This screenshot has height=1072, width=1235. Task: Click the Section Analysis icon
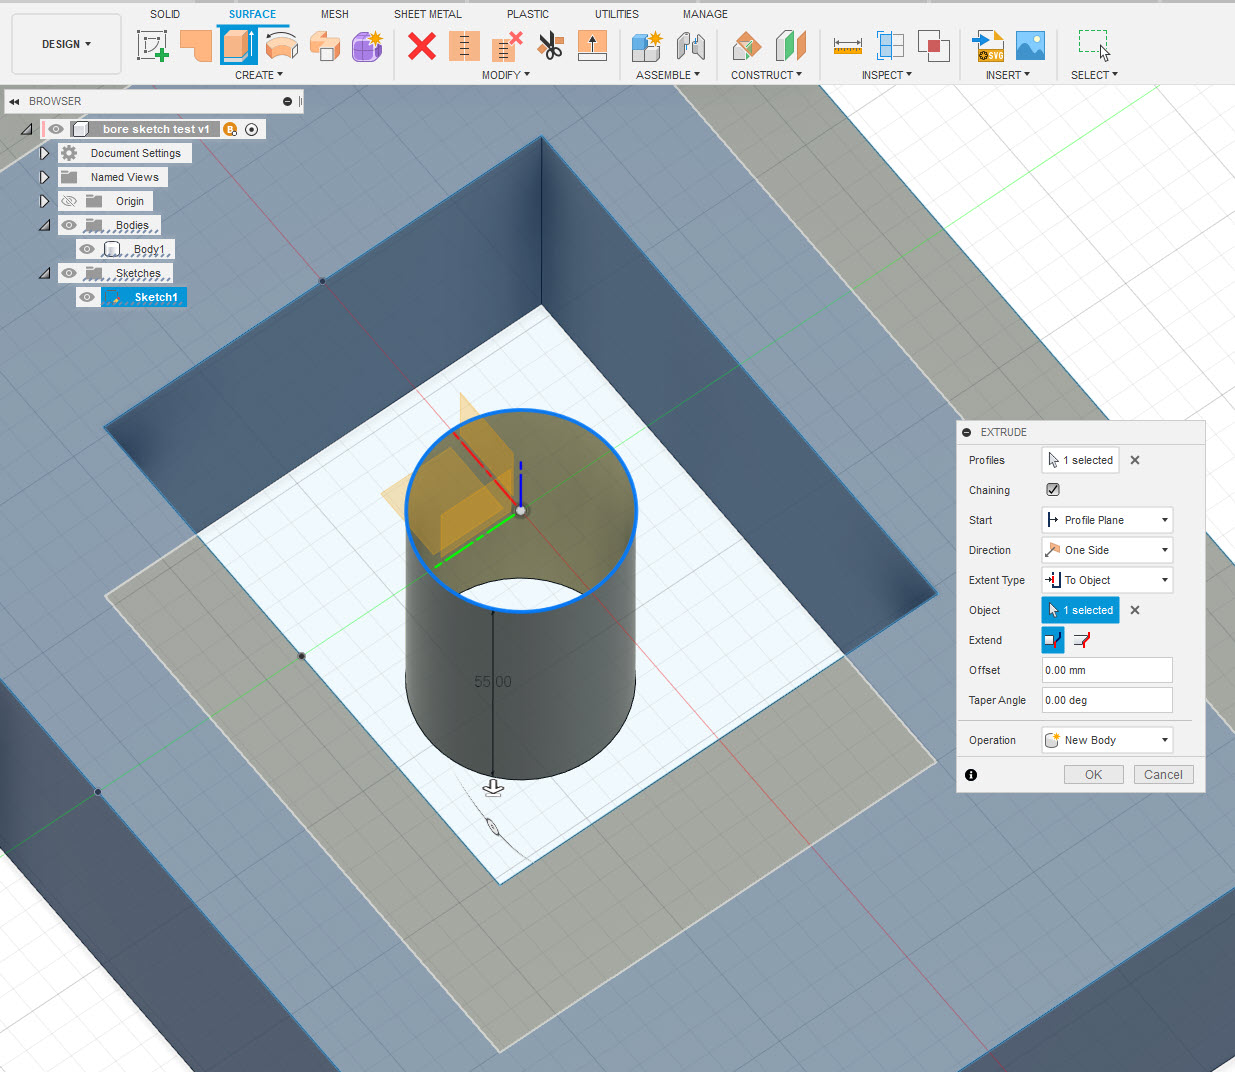pos(890,46)
